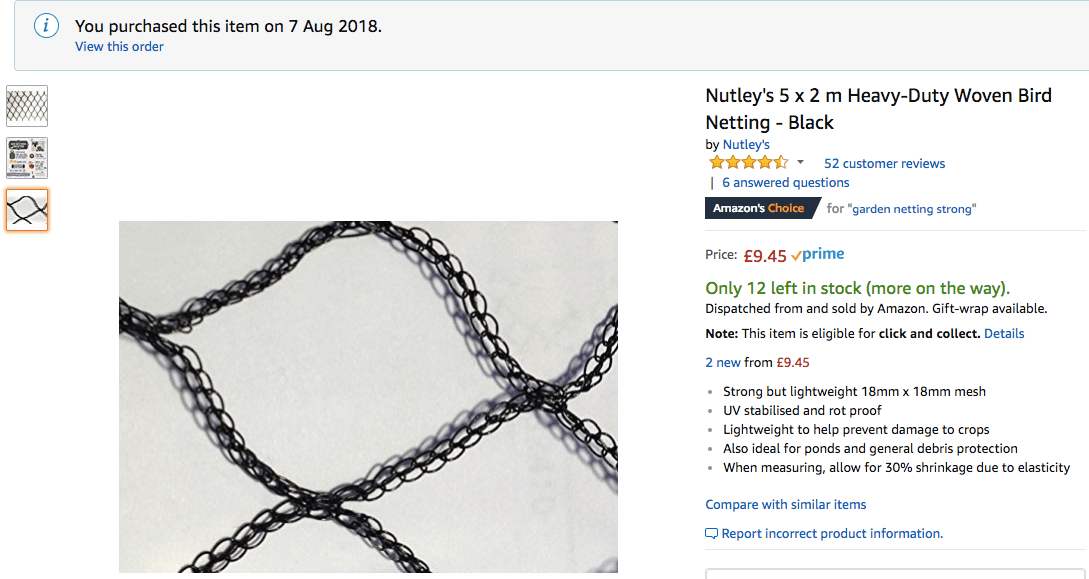The width and height of the screenshot is (1089, 579).
Task: Click the Amazon's Choice badge
Action: (758, 208)
